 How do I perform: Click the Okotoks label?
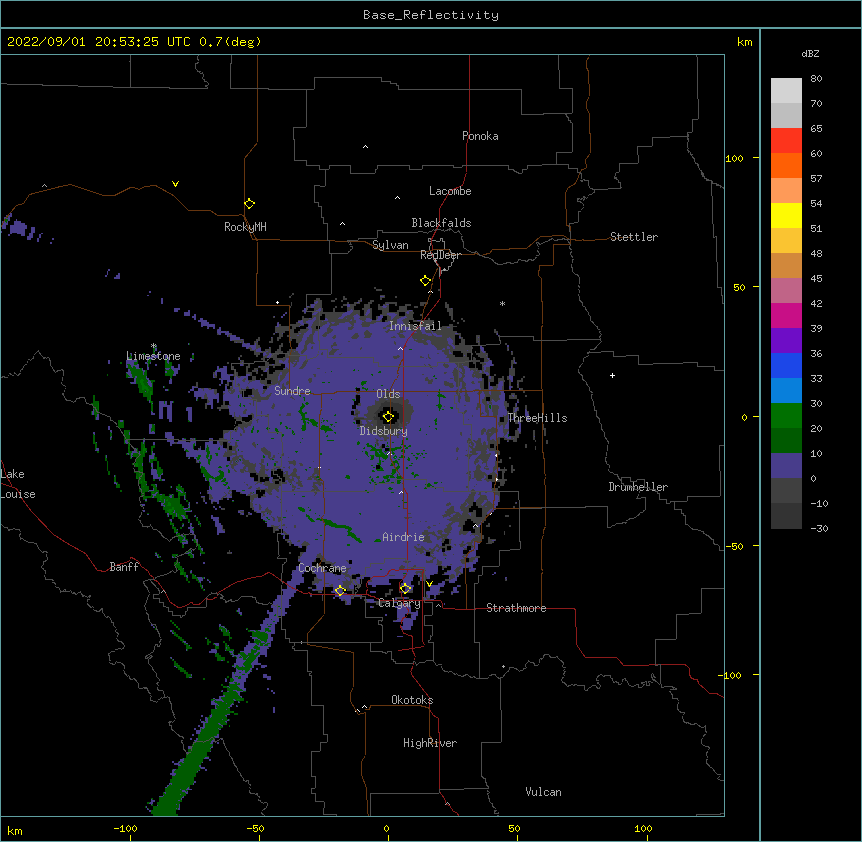(x=412, y=700)
